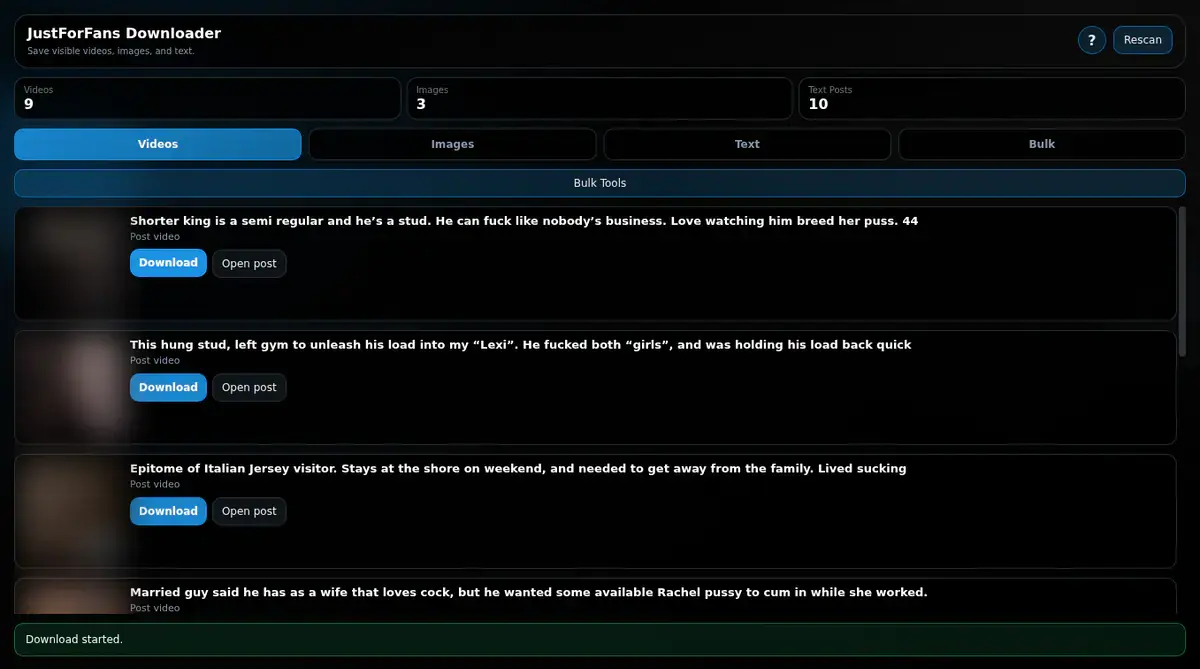Download the hung stud gym video
This screenshot has height=669, width=1200.
click(x=168, y=387)
